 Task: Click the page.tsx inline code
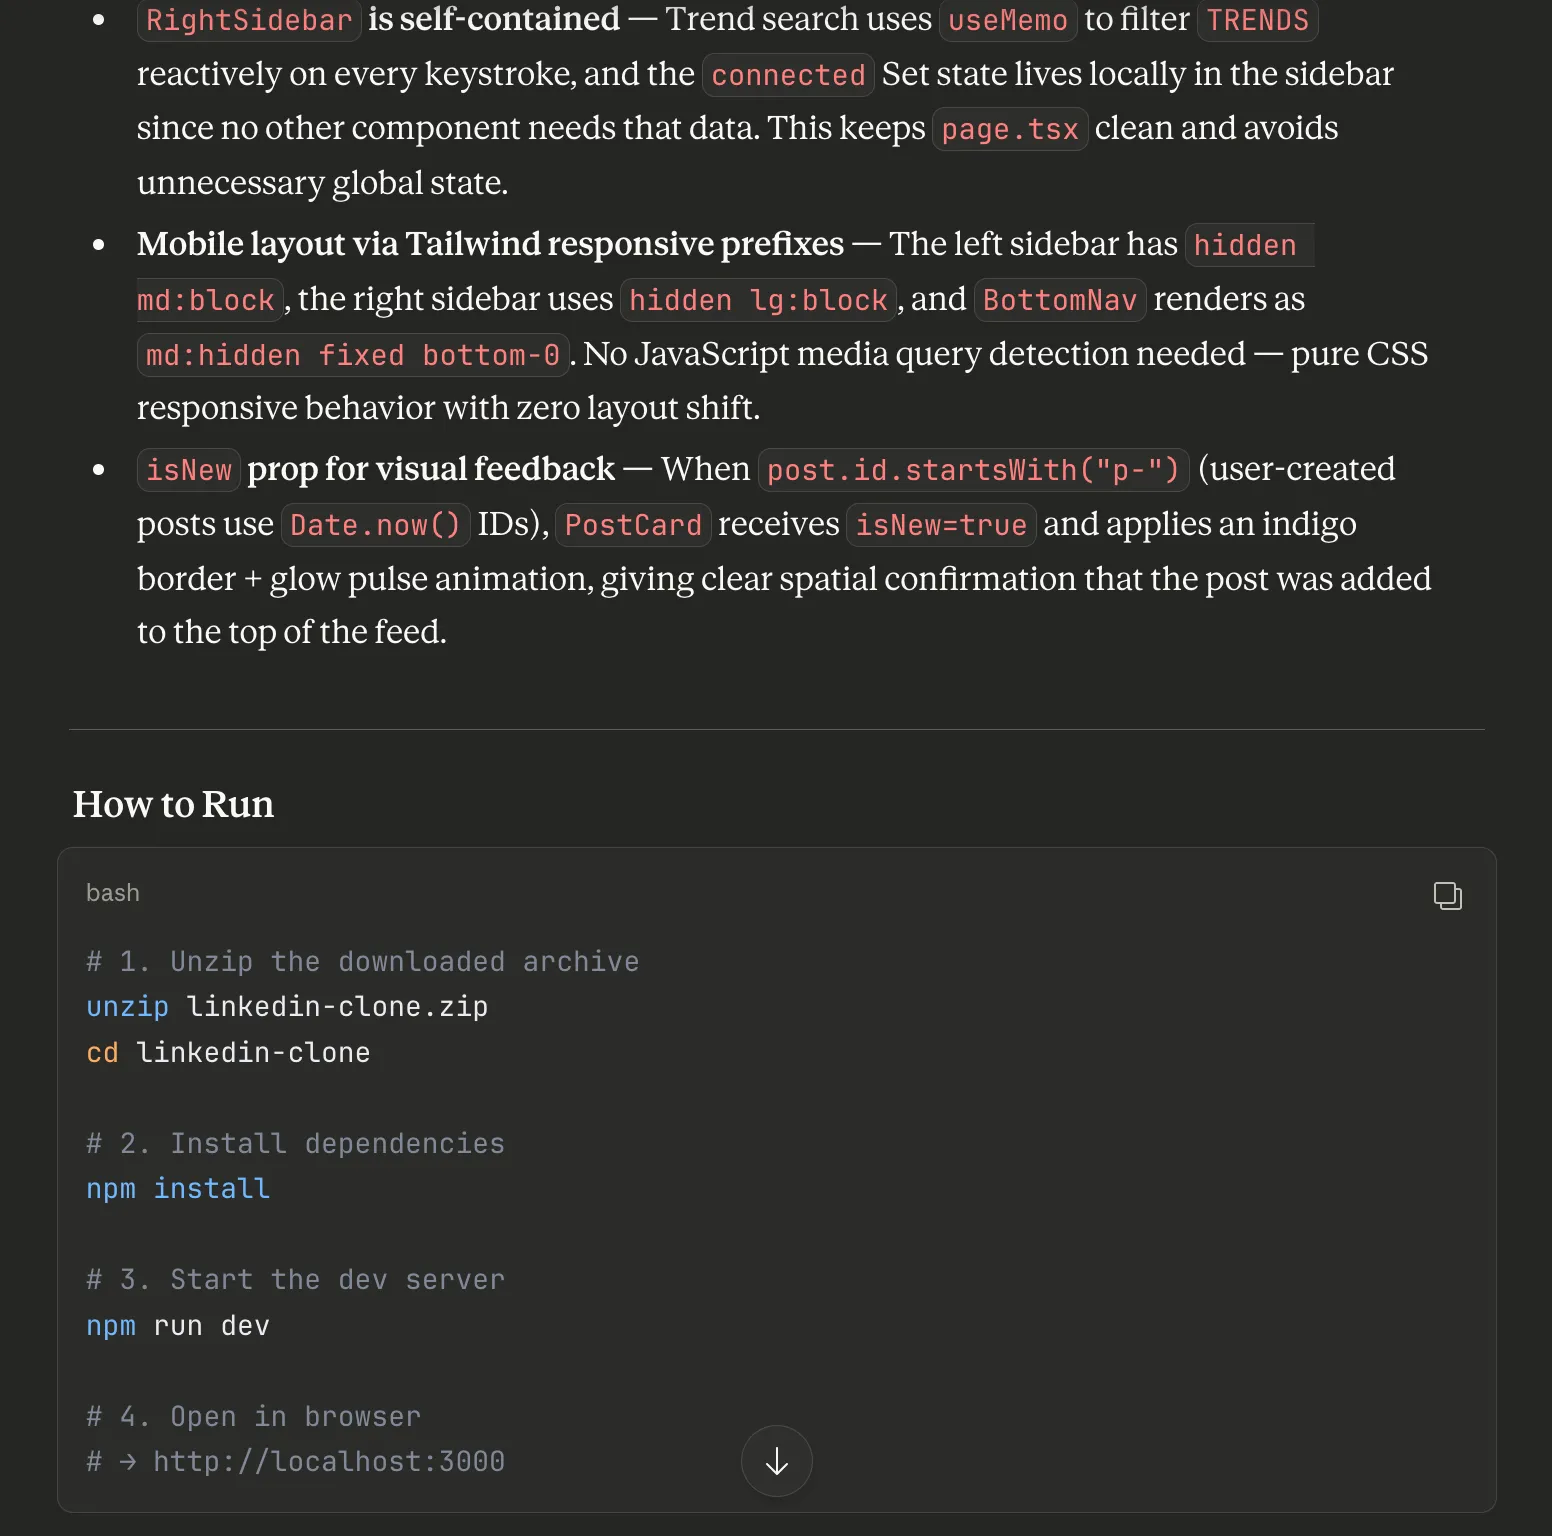pyautogui.click(x=1009, y=129)
